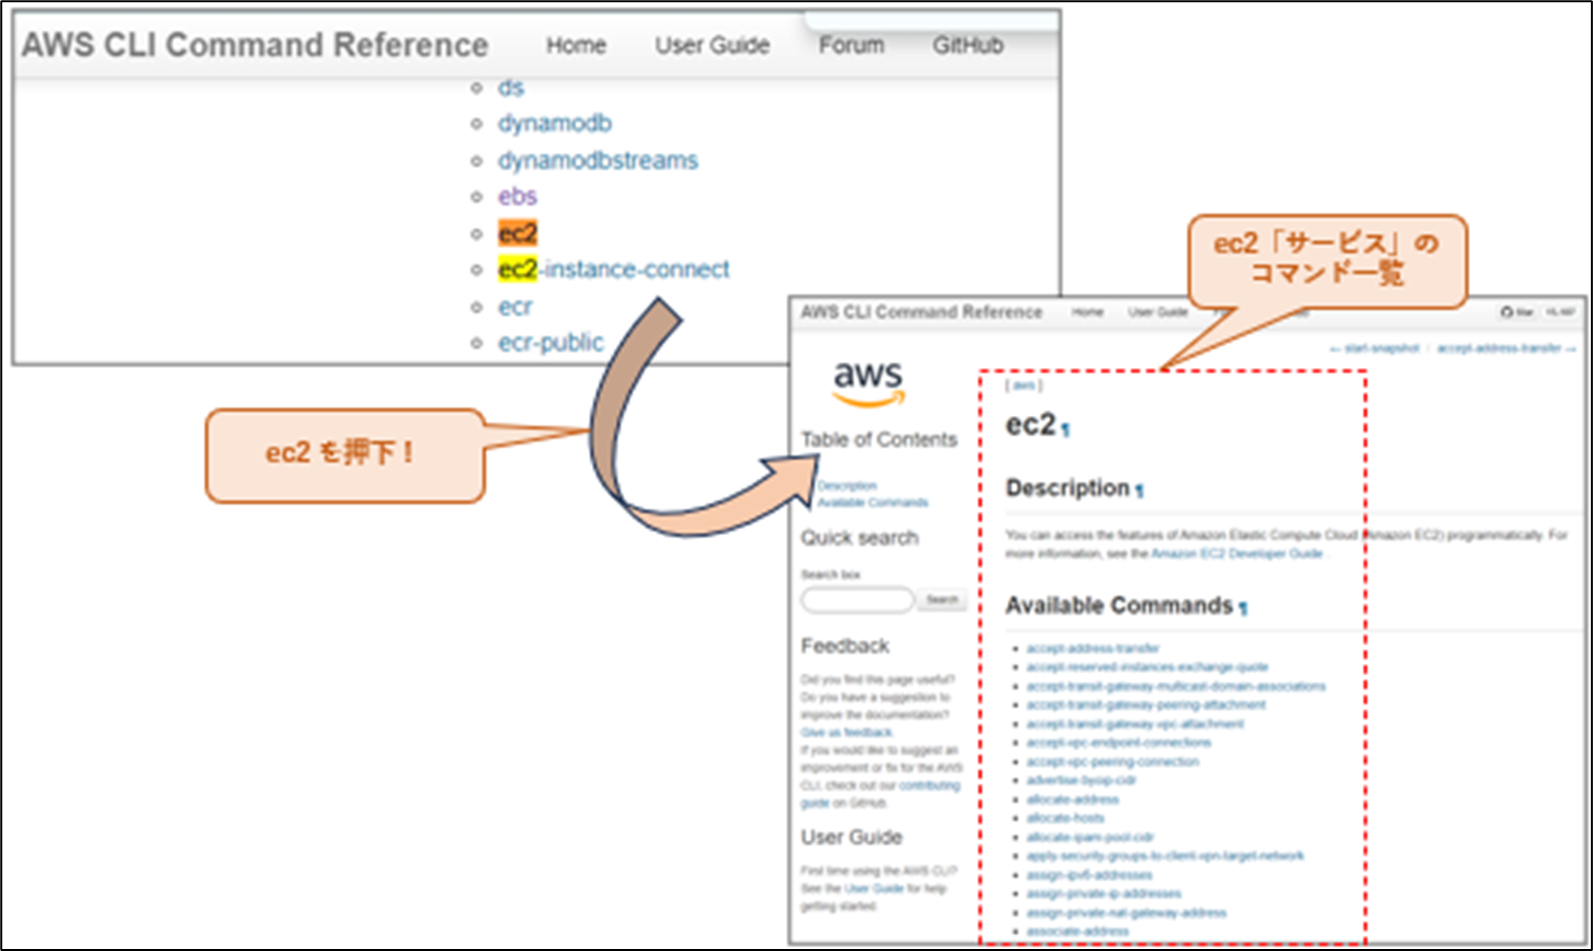The height and width of the screenshot is (951, 1593).
Task: Jump to Available Commands in Table of Contents
Action: tap(873, 502)
